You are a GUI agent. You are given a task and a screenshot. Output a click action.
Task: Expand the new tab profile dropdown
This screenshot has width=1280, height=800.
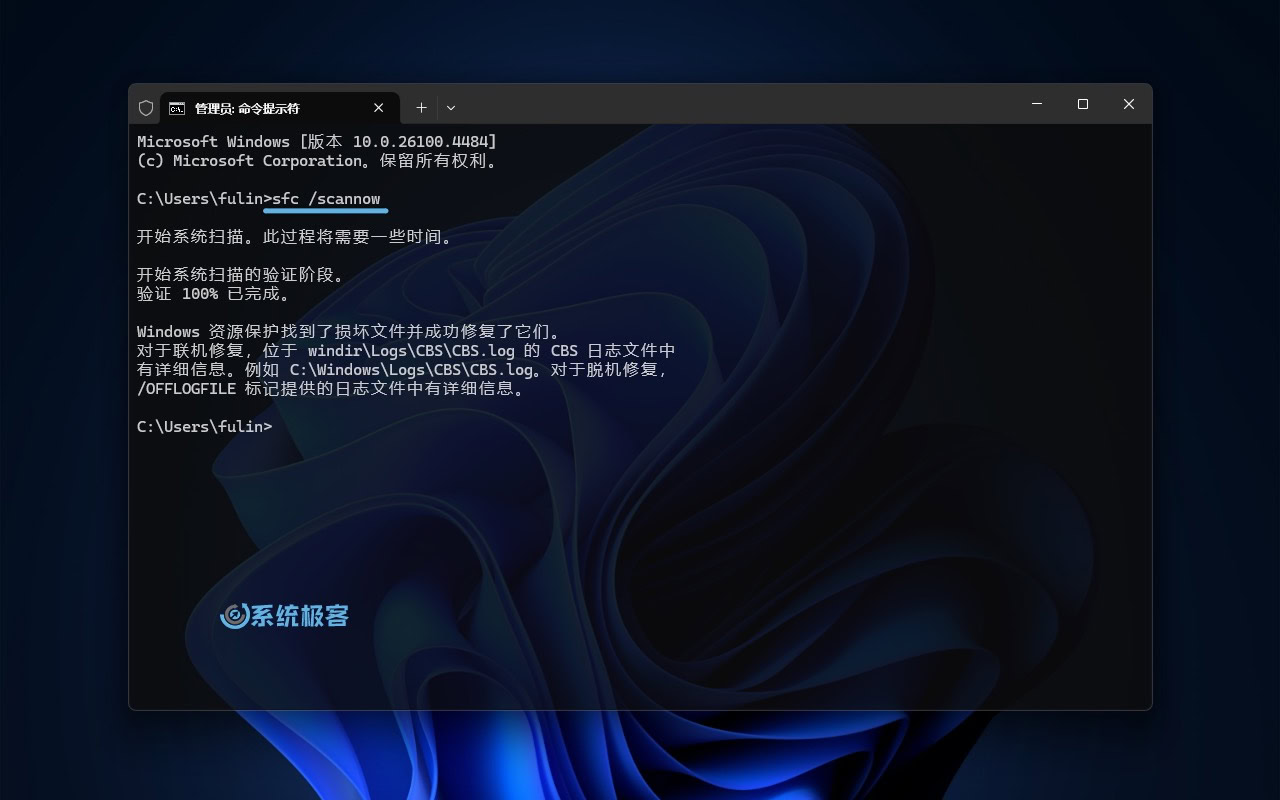(451, 108)
